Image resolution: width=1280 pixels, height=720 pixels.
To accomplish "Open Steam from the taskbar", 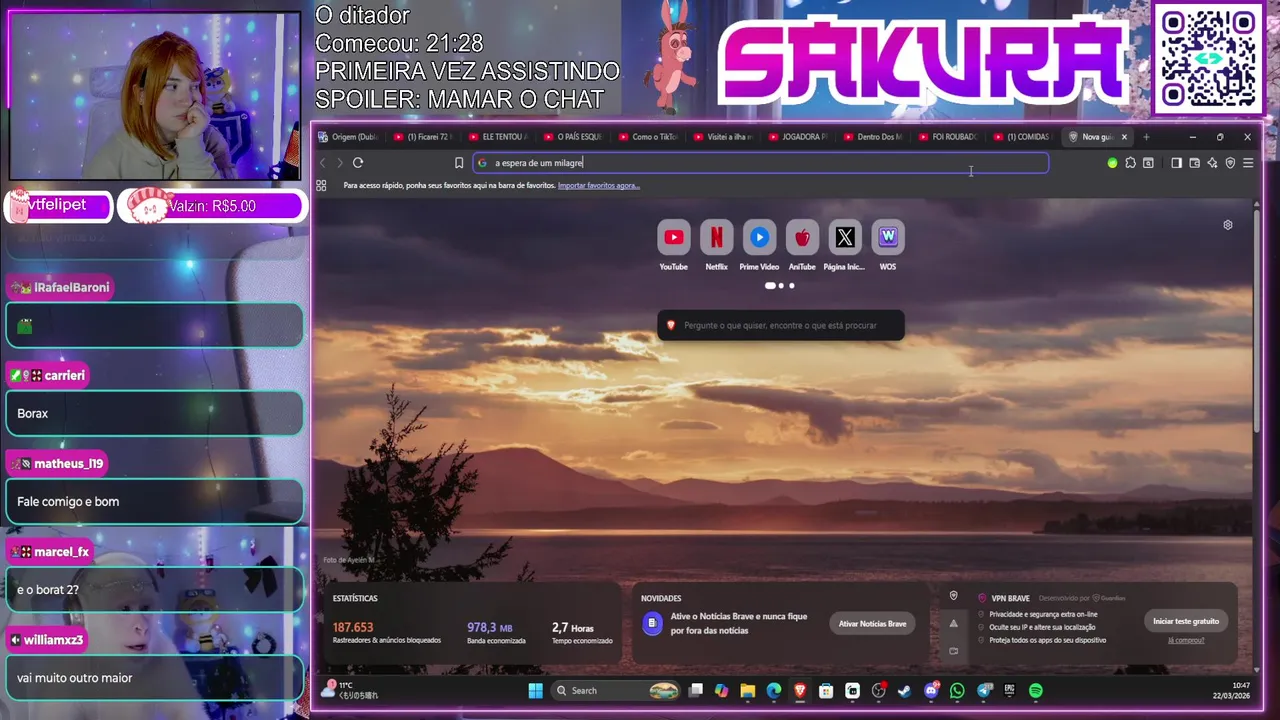I will pos(905,690).
